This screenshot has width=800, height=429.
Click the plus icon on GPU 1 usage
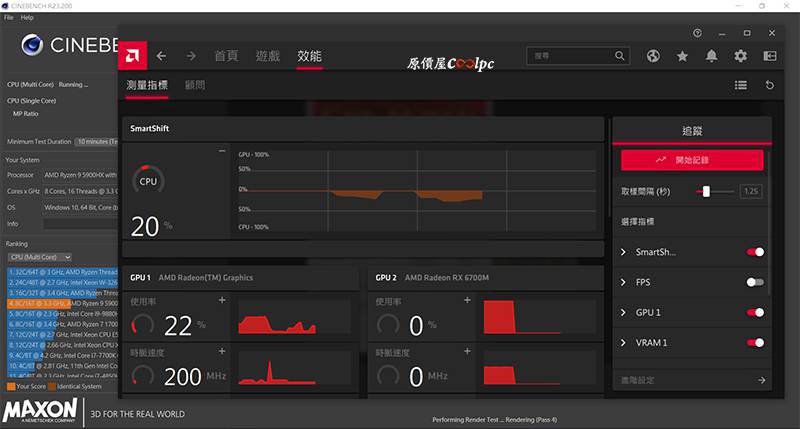point(222,300)
